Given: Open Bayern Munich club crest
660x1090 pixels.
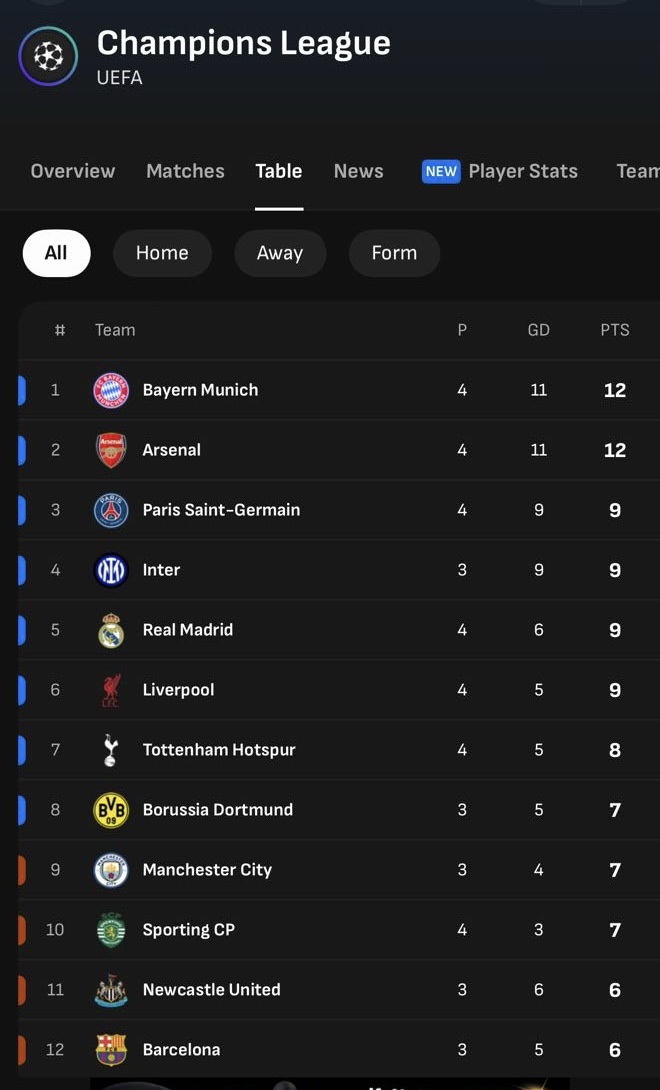Looking at the screenshot, I should pos(111,390).
